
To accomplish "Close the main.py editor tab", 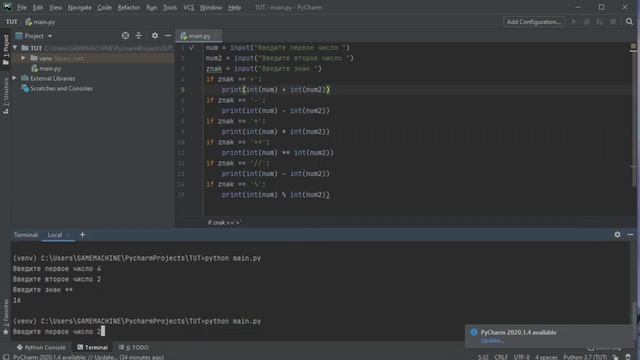I will tap(216, 36).
